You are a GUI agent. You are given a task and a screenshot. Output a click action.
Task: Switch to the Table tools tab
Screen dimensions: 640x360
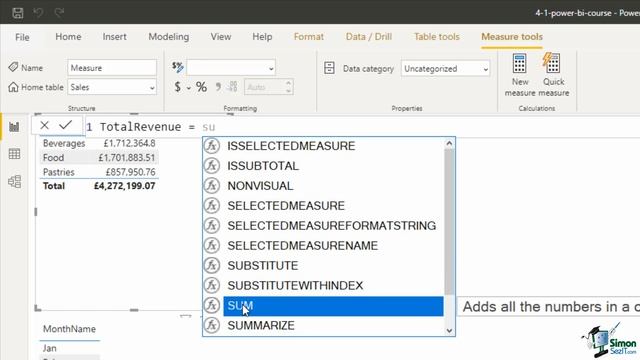437,37
